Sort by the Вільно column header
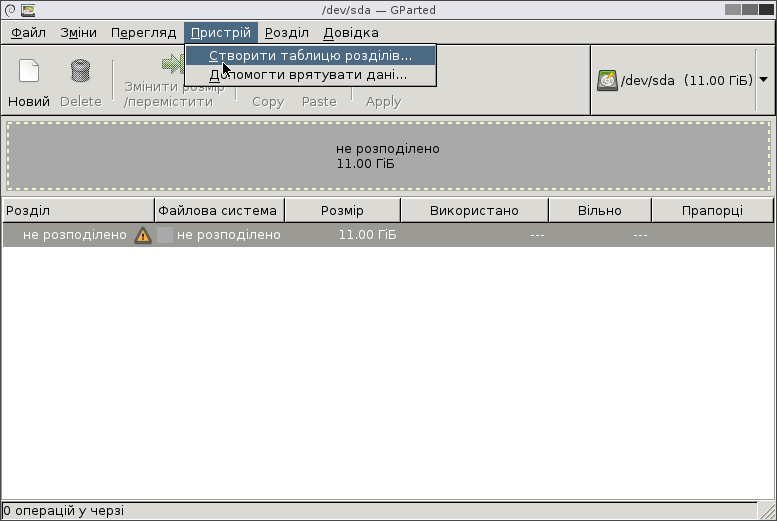 pyautogui.click(x=600, y=211)
